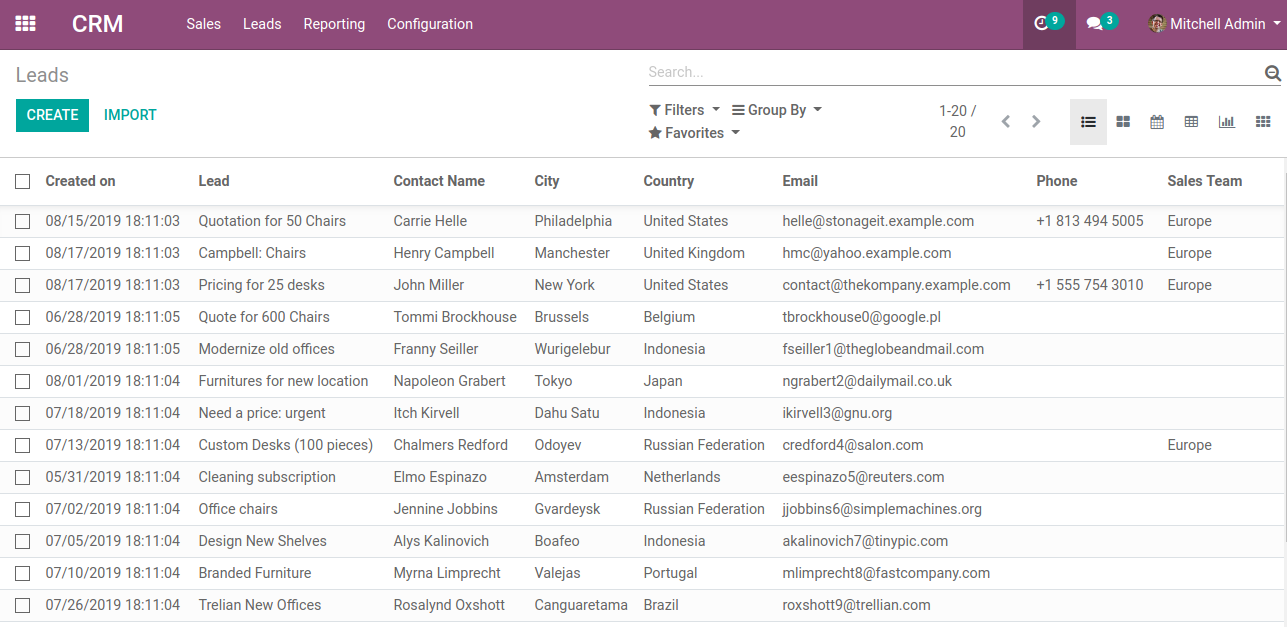Viewport: 1287px width, 627px height.
Task: Check the Quote for 600 Chairs row
Action: (22, 317)
